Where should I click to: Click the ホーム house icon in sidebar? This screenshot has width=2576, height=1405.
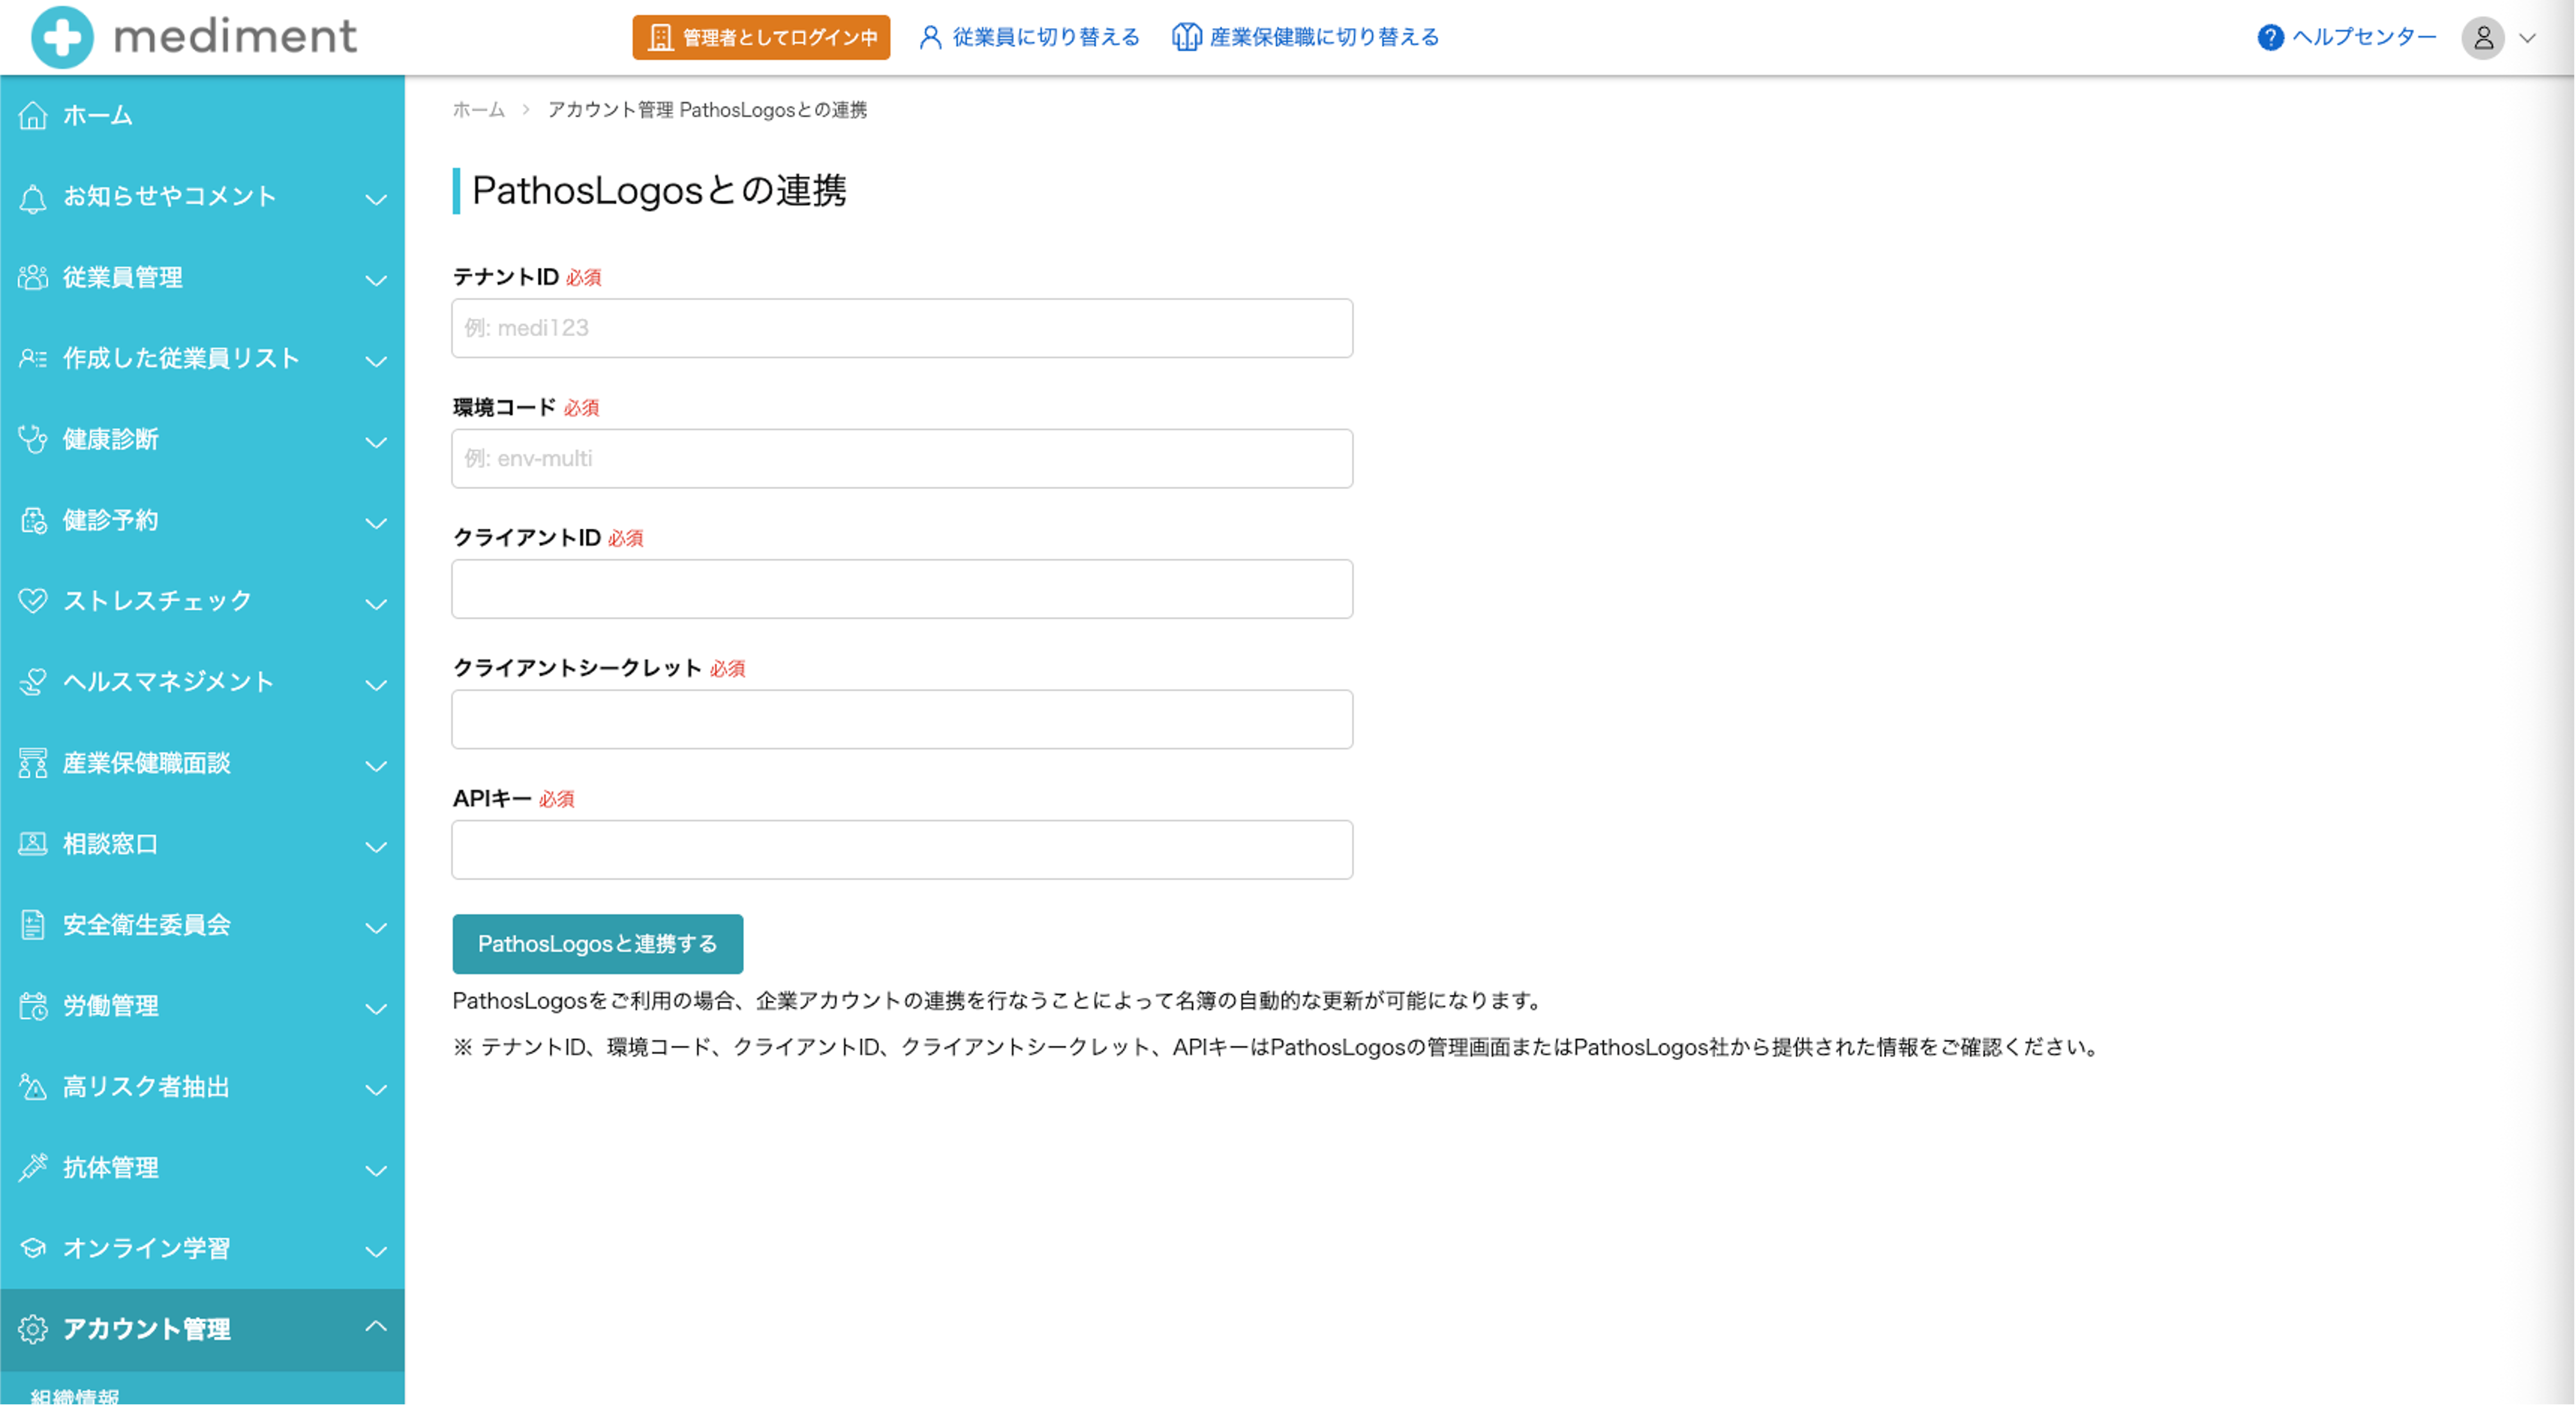[33, 116]
